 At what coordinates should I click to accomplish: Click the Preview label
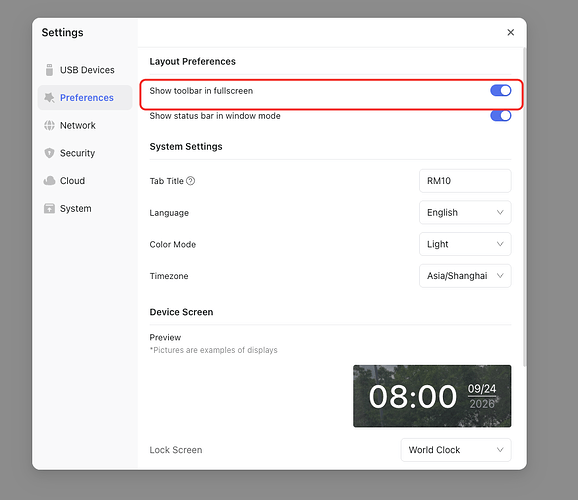click(165, 337)
